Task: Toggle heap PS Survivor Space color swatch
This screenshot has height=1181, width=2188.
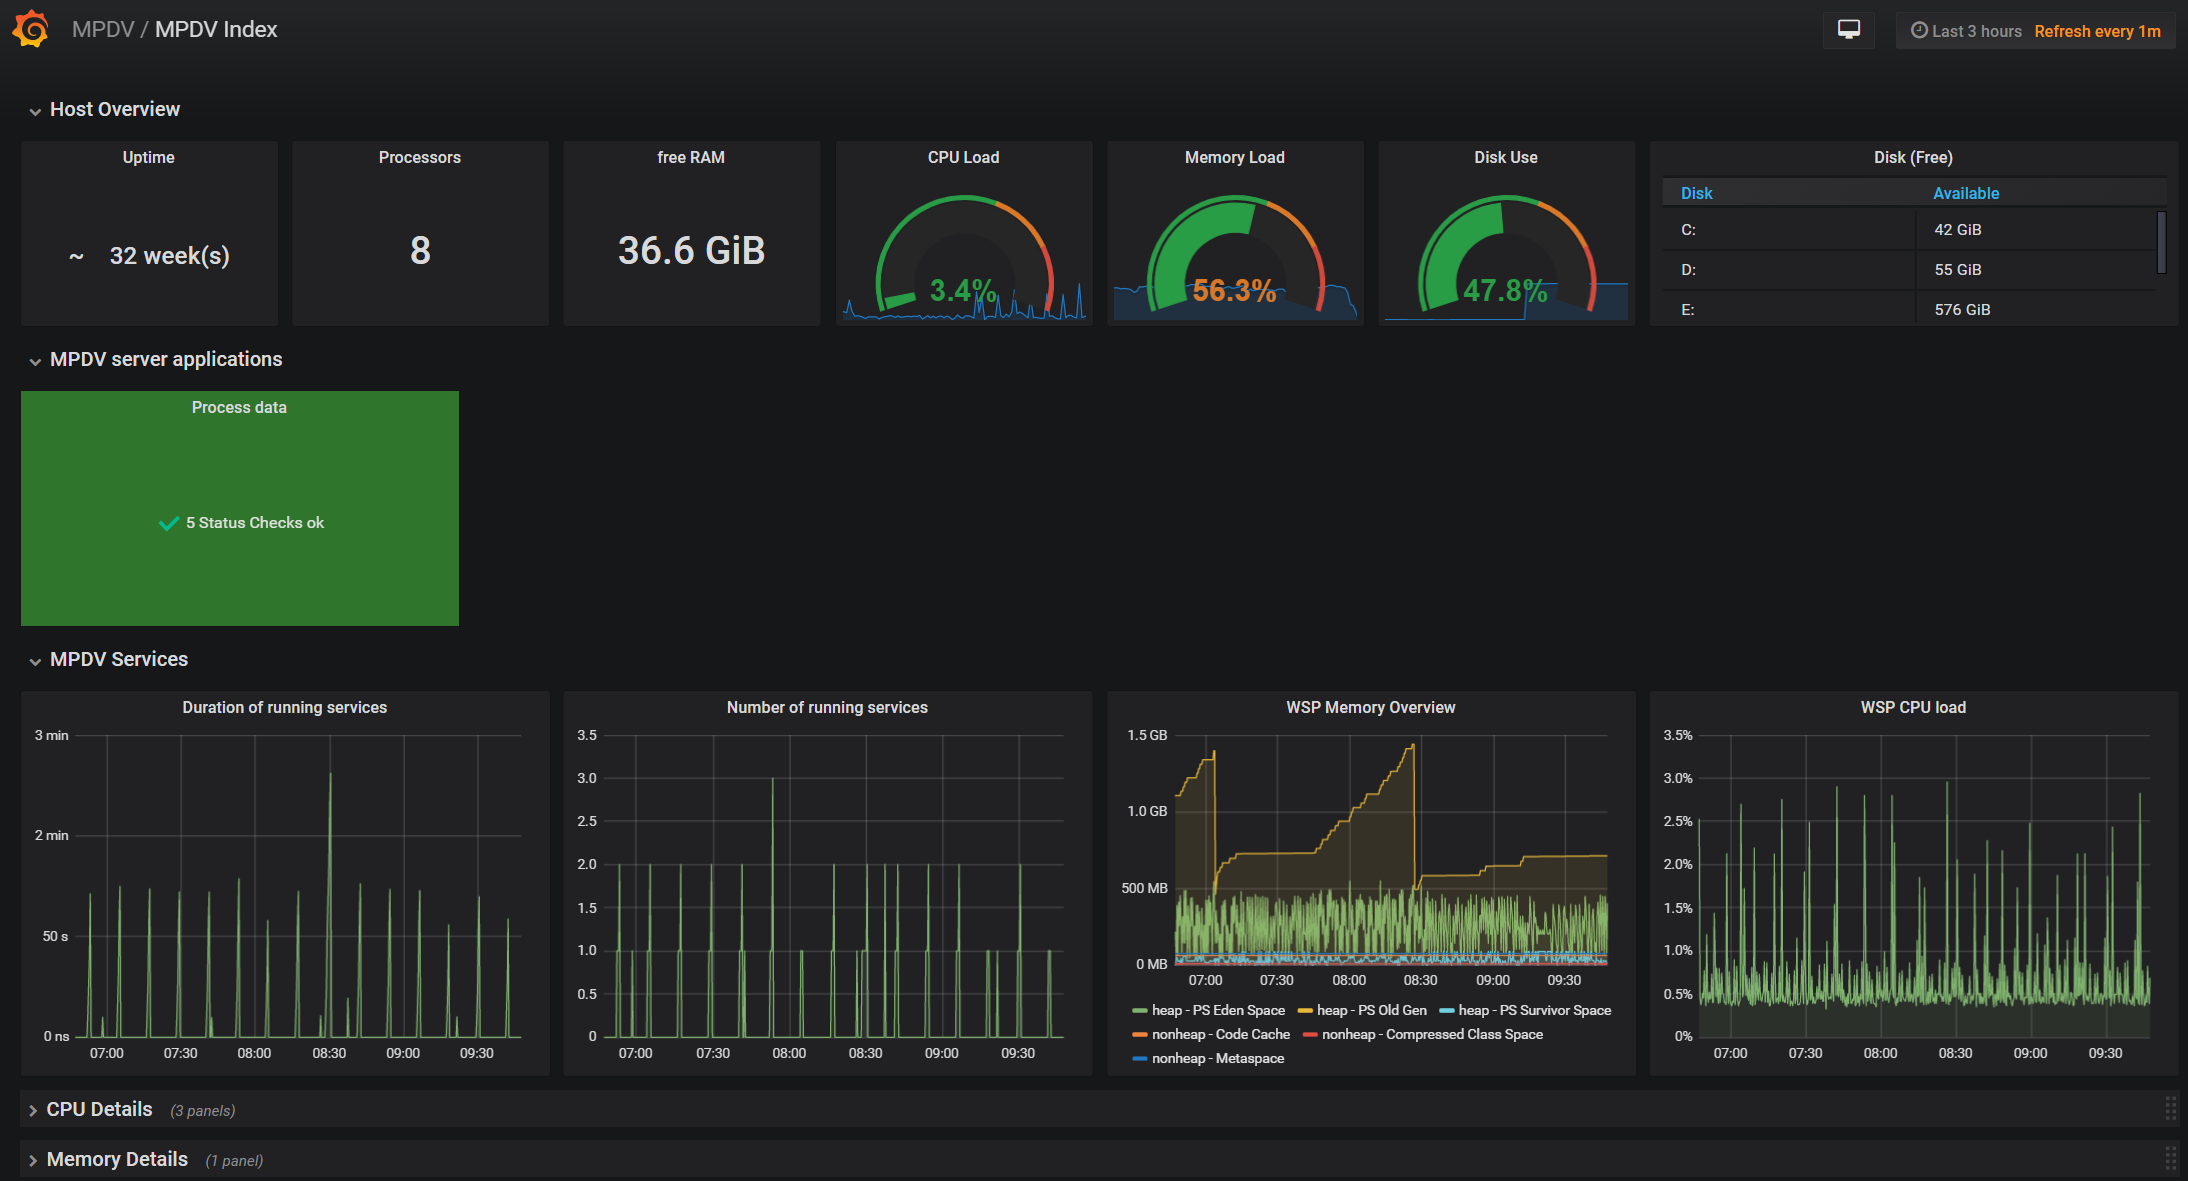Action: 1446,1010
